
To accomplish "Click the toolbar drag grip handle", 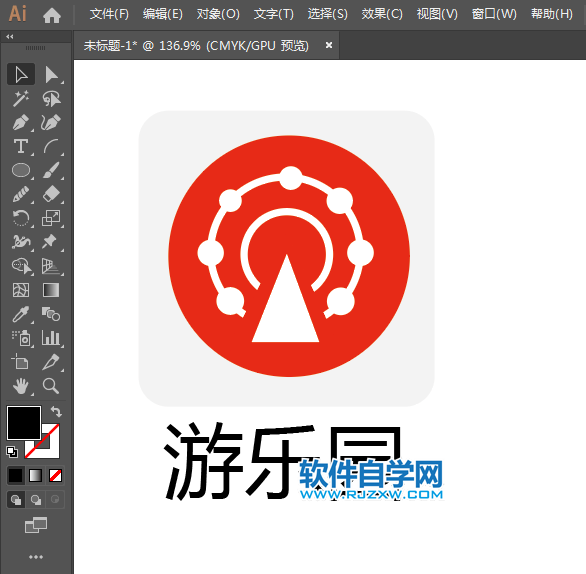I will click(x=36, y=48).
